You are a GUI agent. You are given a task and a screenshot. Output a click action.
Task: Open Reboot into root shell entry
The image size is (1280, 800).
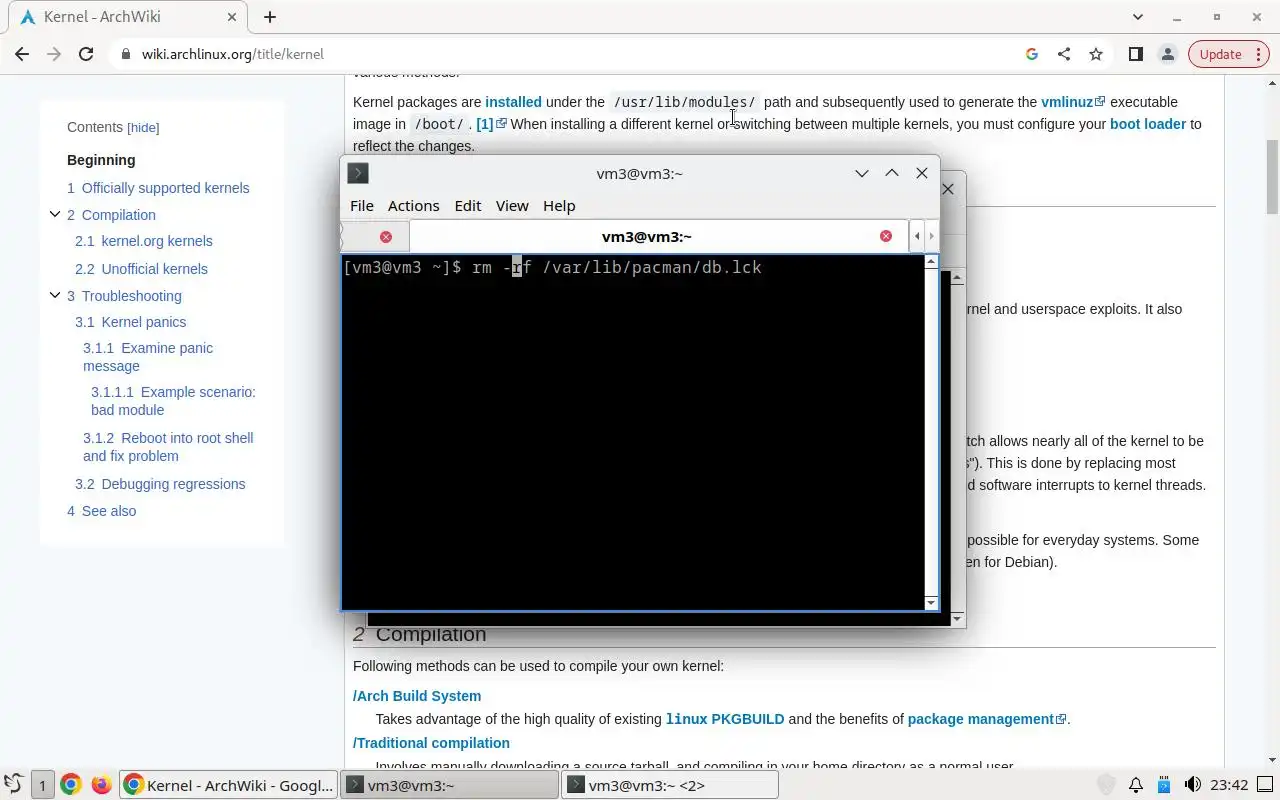pos(168,447)
